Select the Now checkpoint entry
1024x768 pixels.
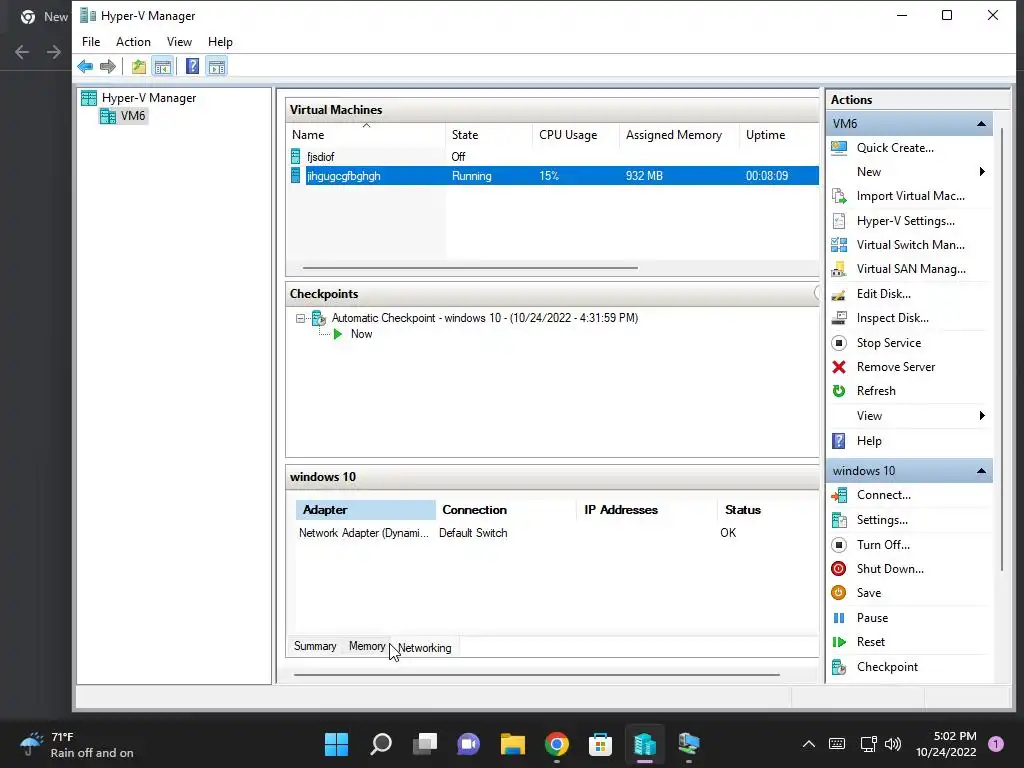[x=361, y=334]
